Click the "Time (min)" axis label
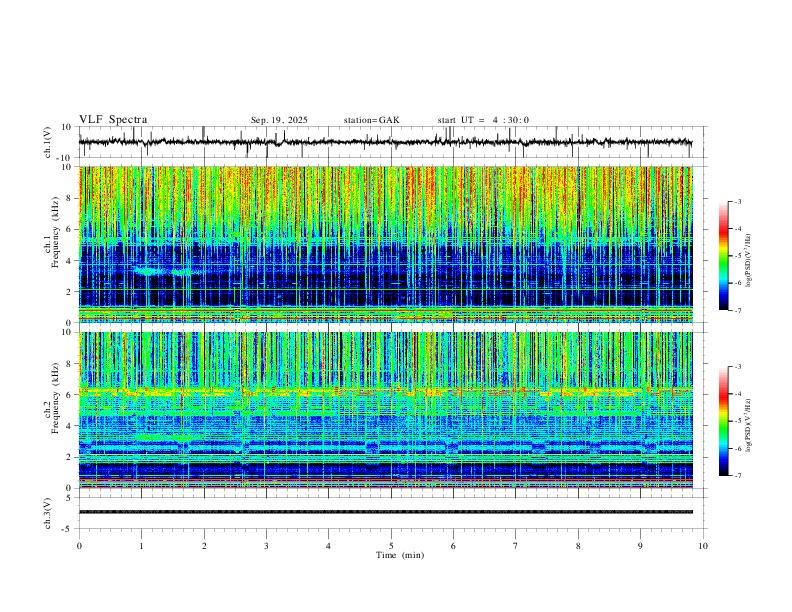Screen dimensions: 792x612 400,555
